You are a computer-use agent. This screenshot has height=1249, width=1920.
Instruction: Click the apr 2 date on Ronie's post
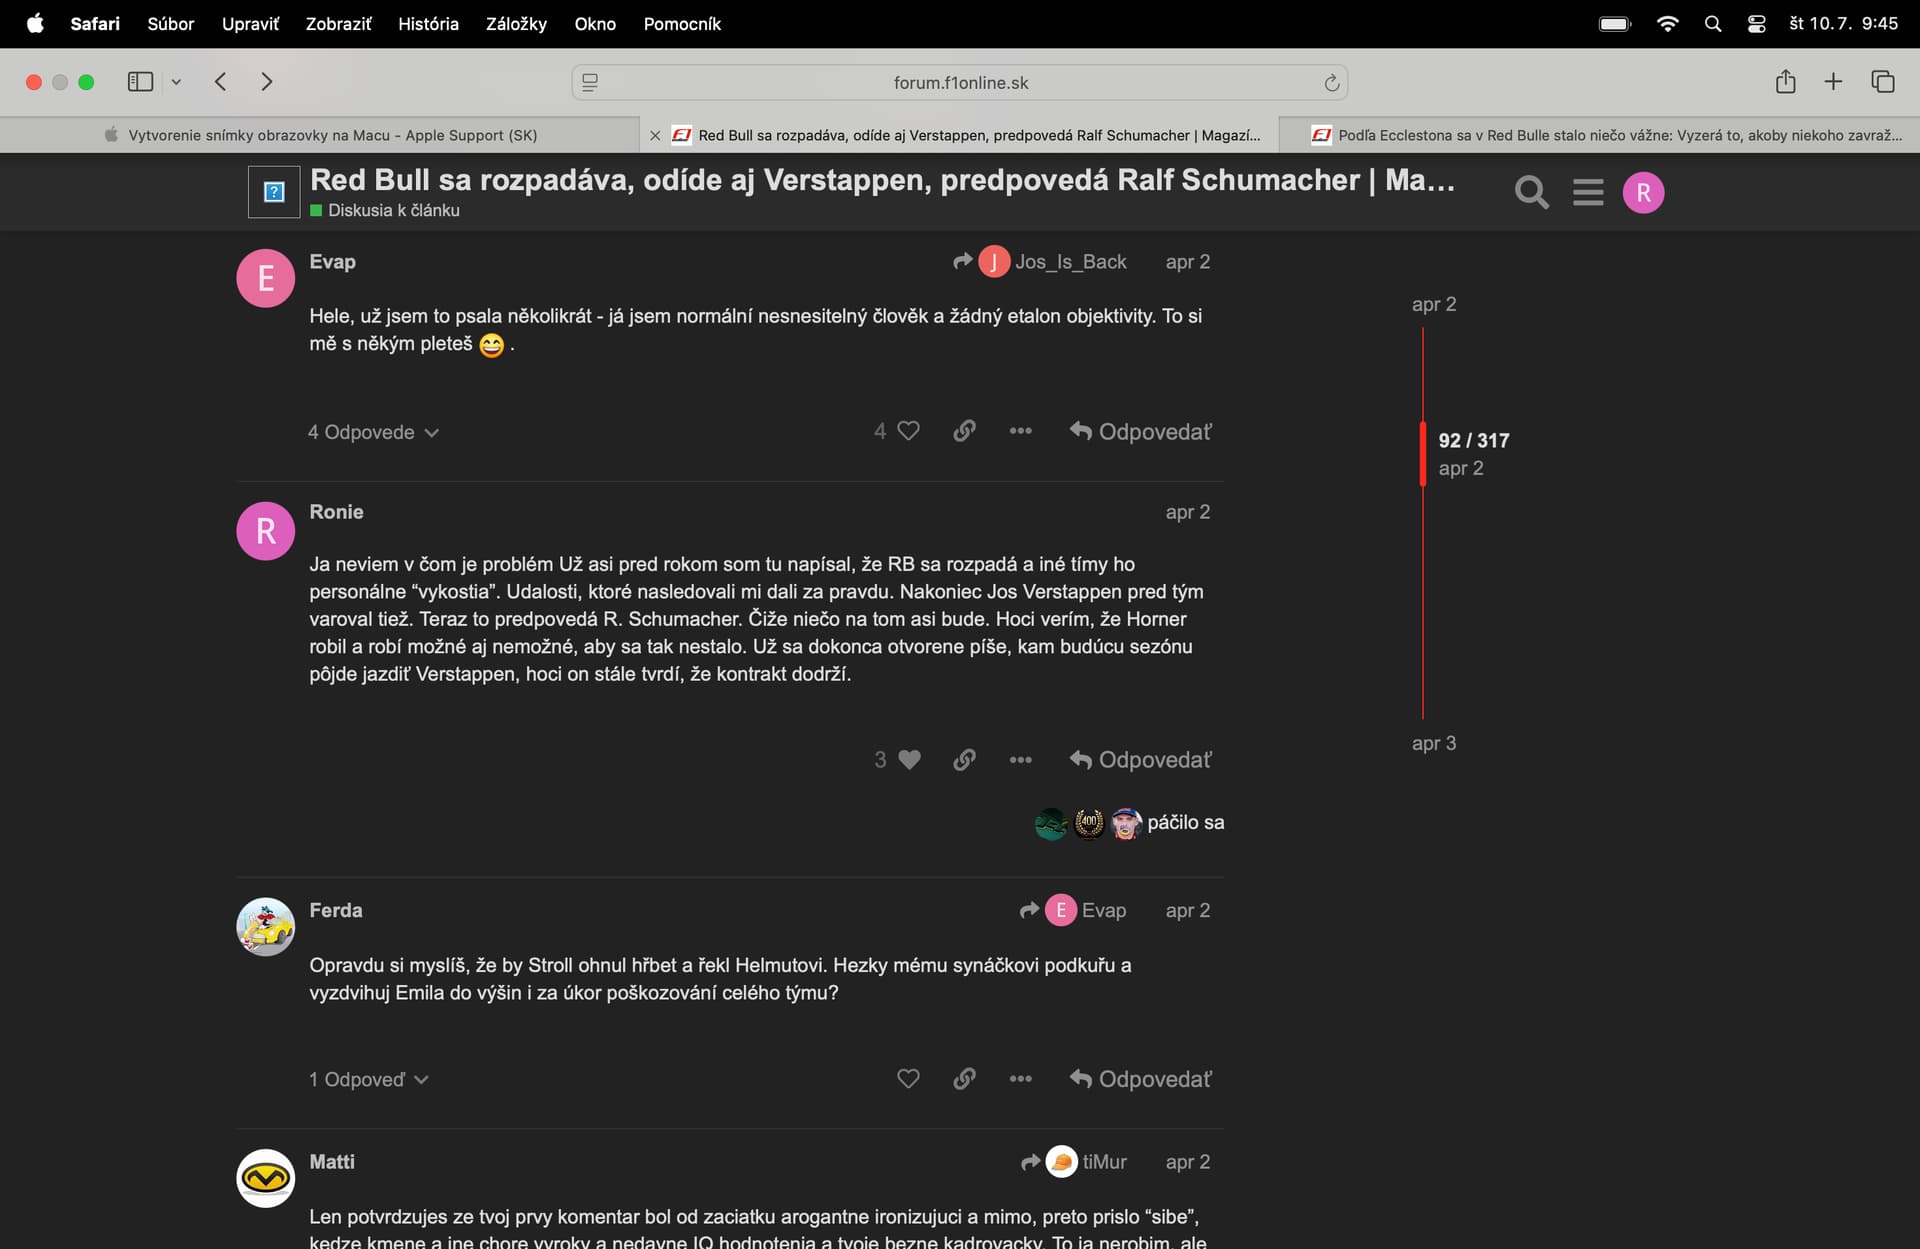pyautogui.click(x=1187, y=512)
